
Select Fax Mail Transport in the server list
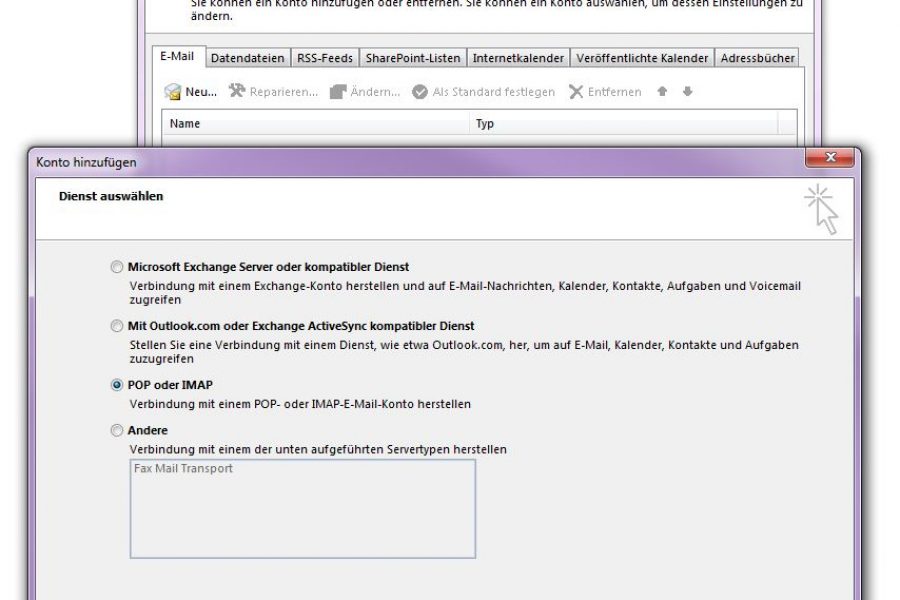coord(183,469)
